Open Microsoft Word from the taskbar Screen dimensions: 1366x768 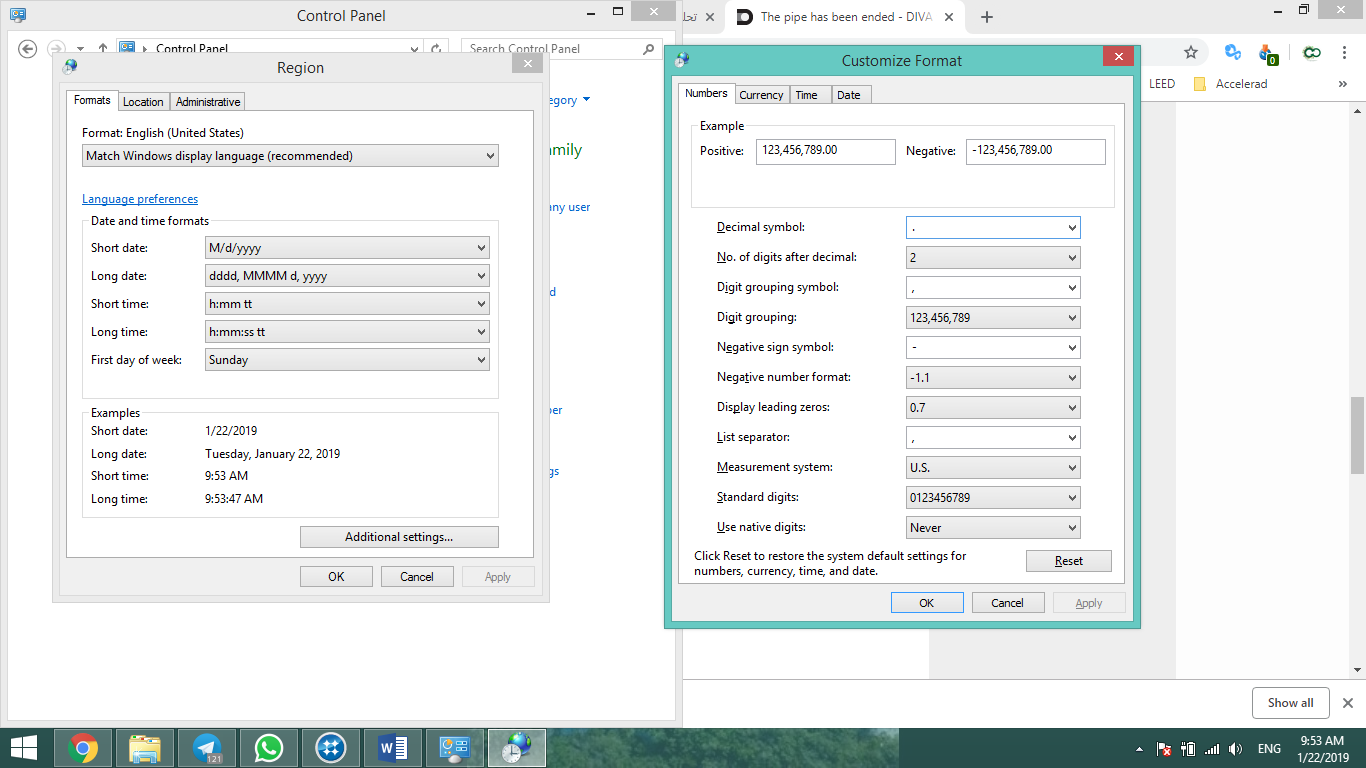tap(393, 748)
